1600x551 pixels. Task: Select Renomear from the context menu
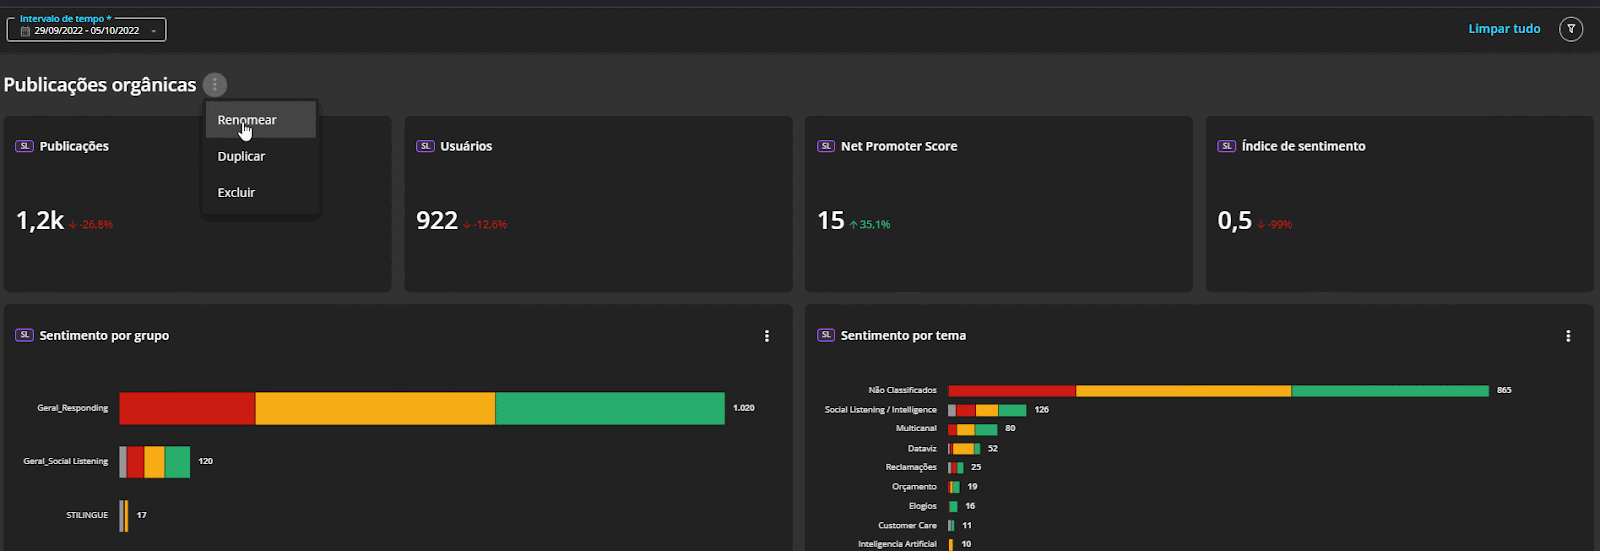[x=247, y=120]
